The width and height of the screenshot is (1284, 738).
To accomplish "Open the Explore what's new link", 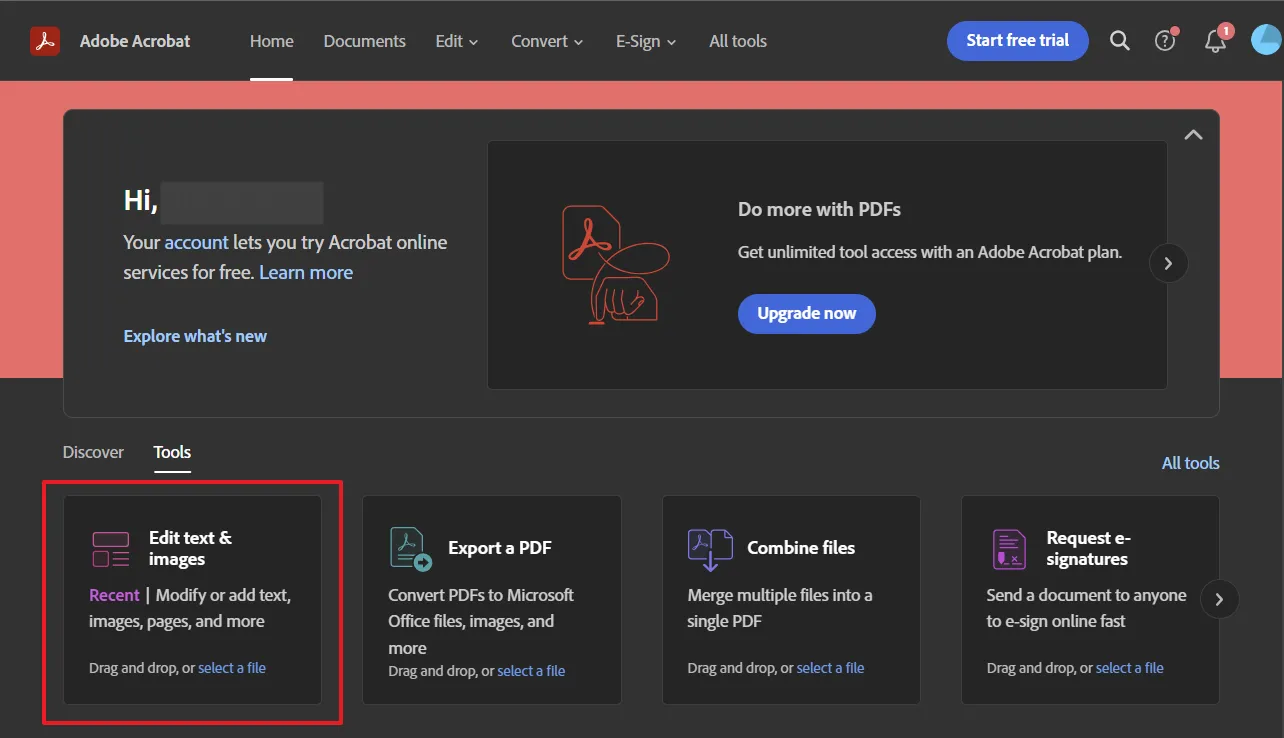I will point(195,336).
